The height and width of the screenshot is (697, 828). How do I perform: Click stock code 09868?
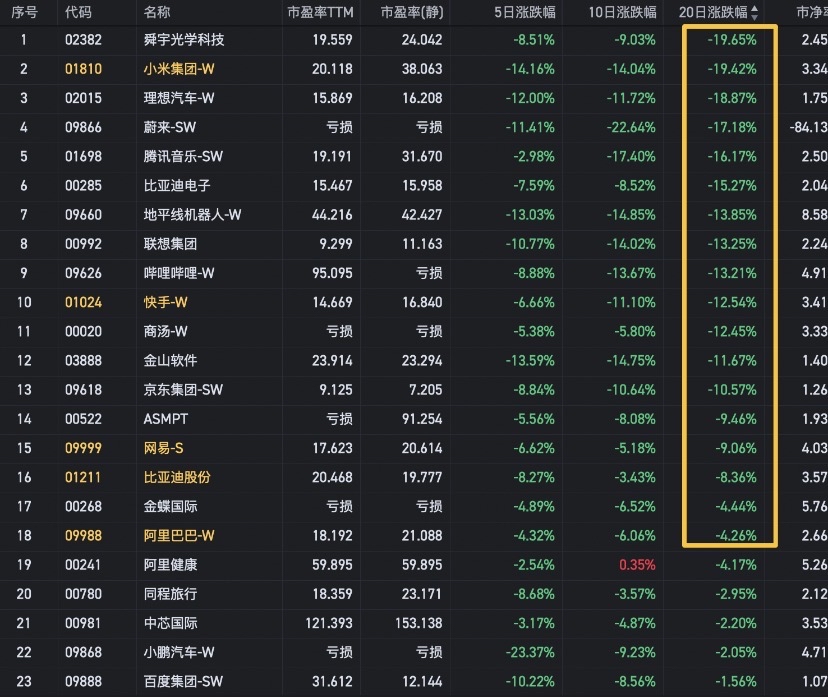tap(83, 652)
